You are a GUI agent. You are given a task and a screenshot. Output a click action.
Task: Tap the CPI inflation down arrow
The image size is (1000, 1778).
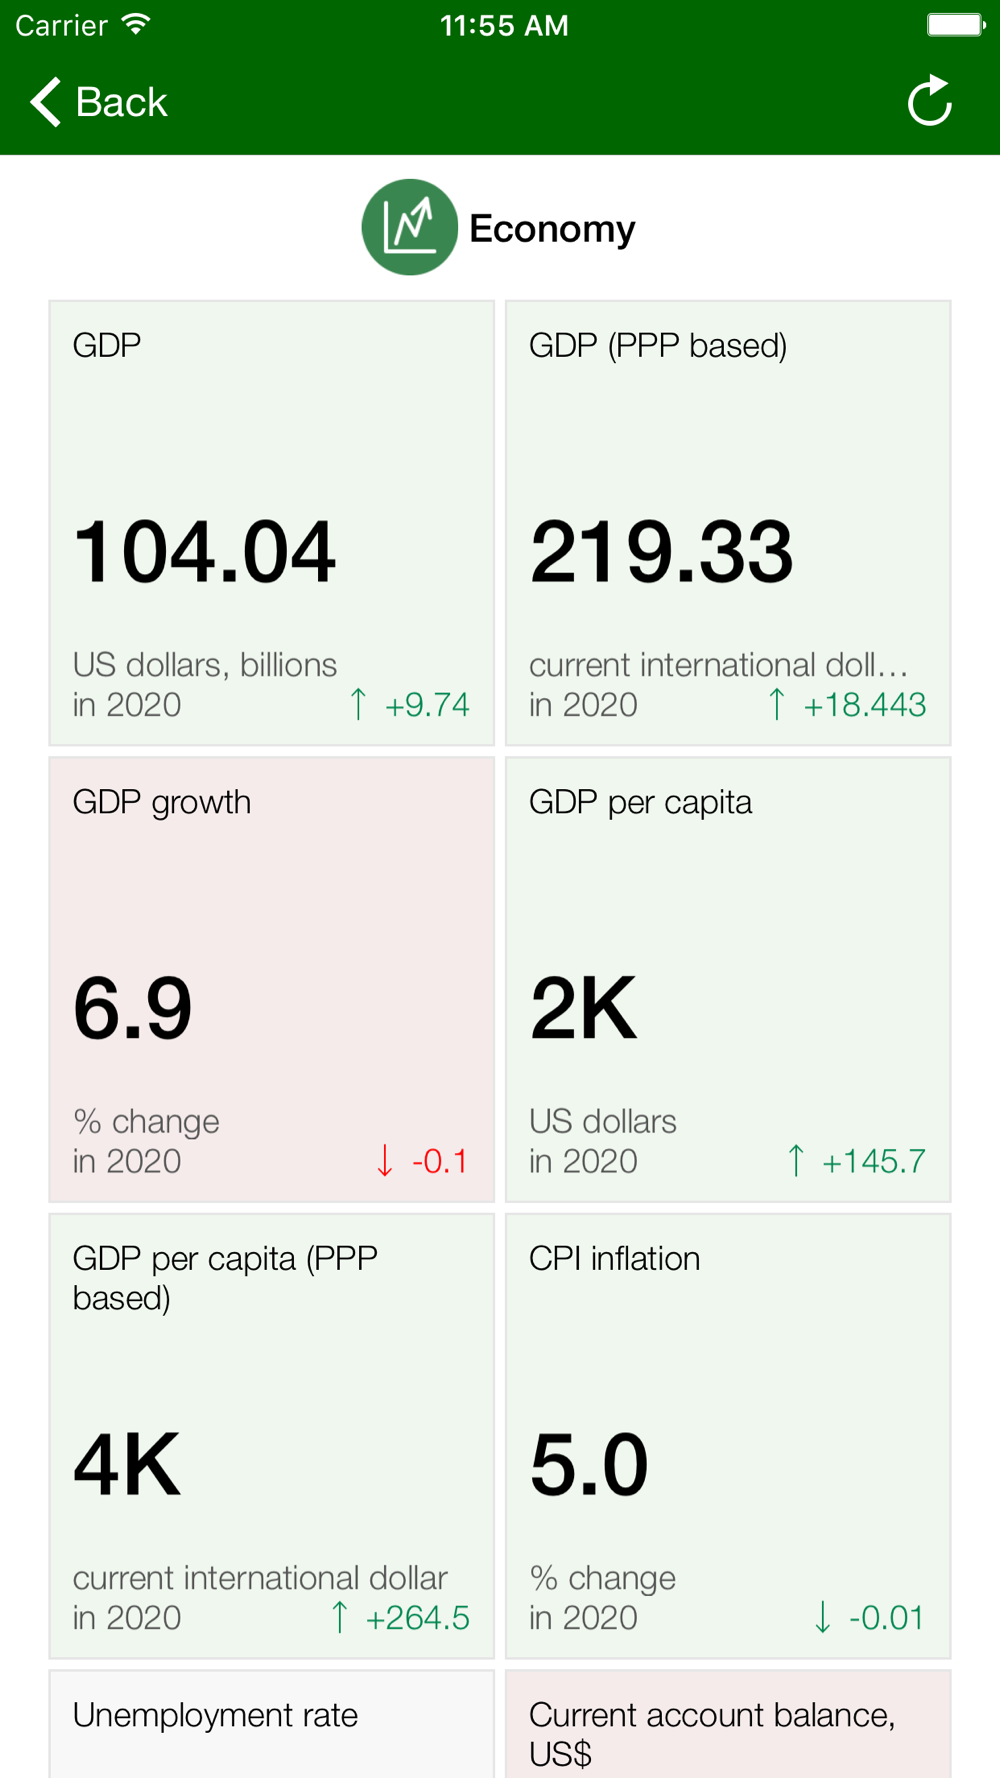pyautogui.click(x=822, y=1617)
